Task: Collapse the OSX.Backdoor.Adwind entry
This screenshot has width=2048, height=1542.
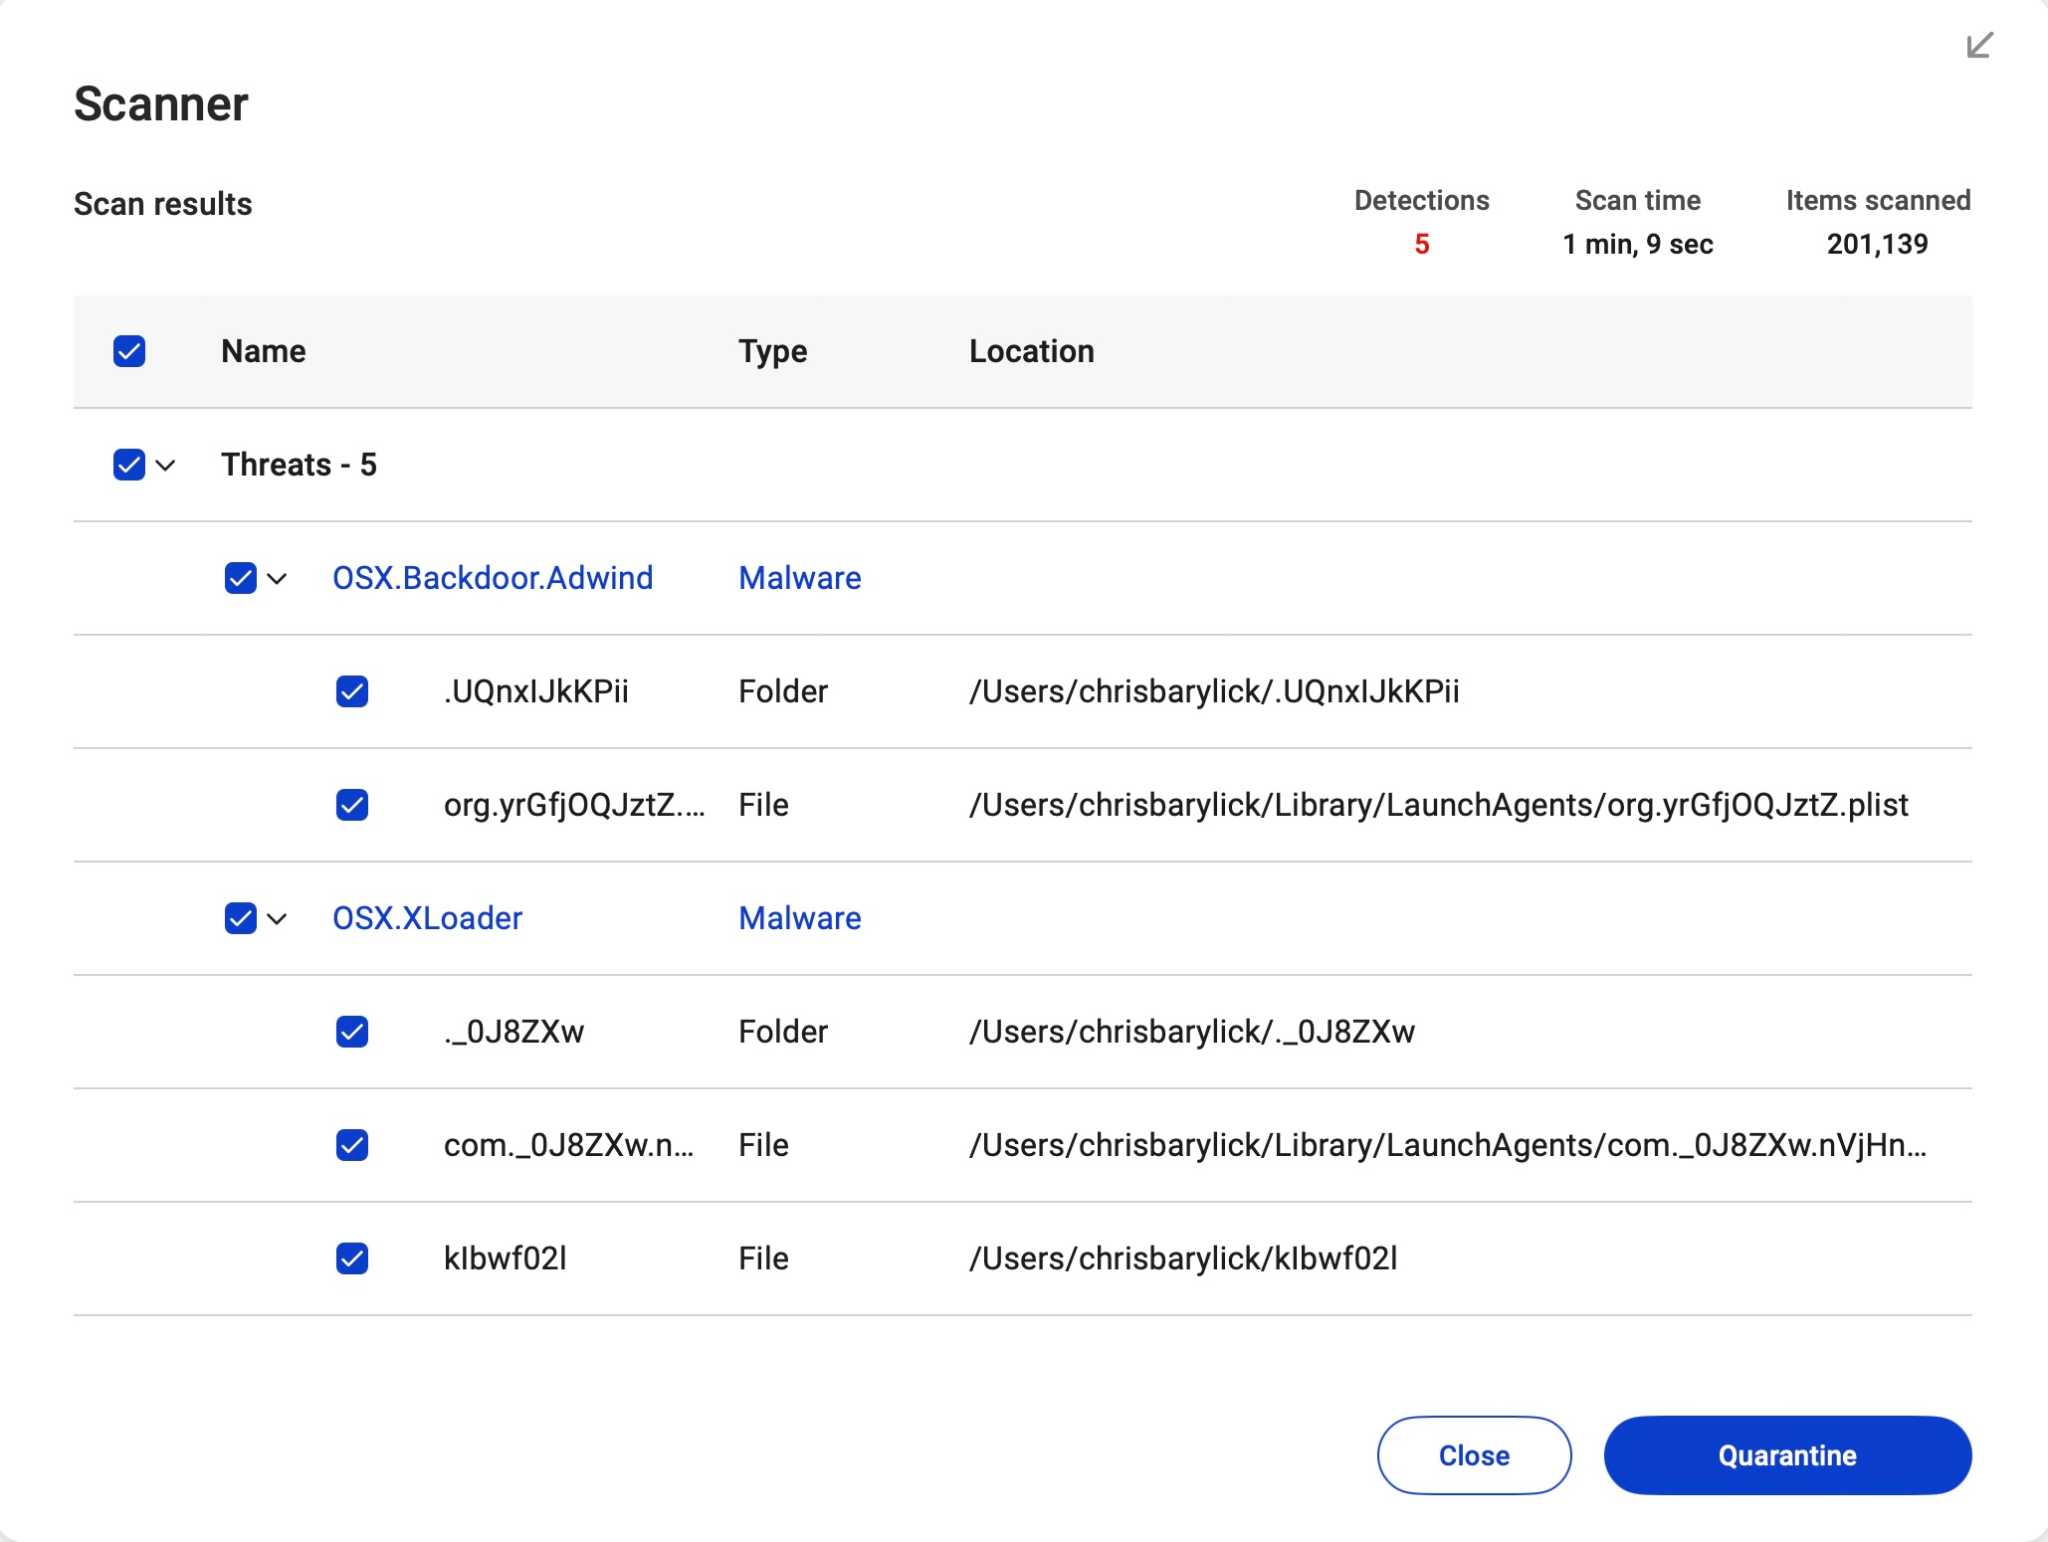Action: click(x=278, y=578)
